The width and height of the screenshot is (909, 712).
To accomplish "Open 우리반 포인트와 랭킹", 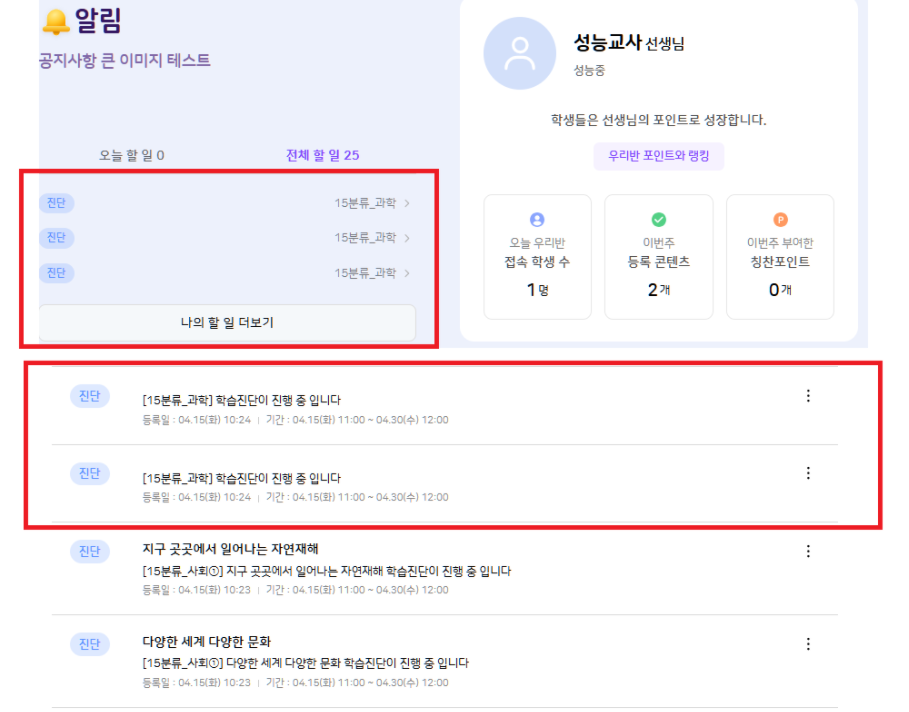I will [x=658, y=157].
